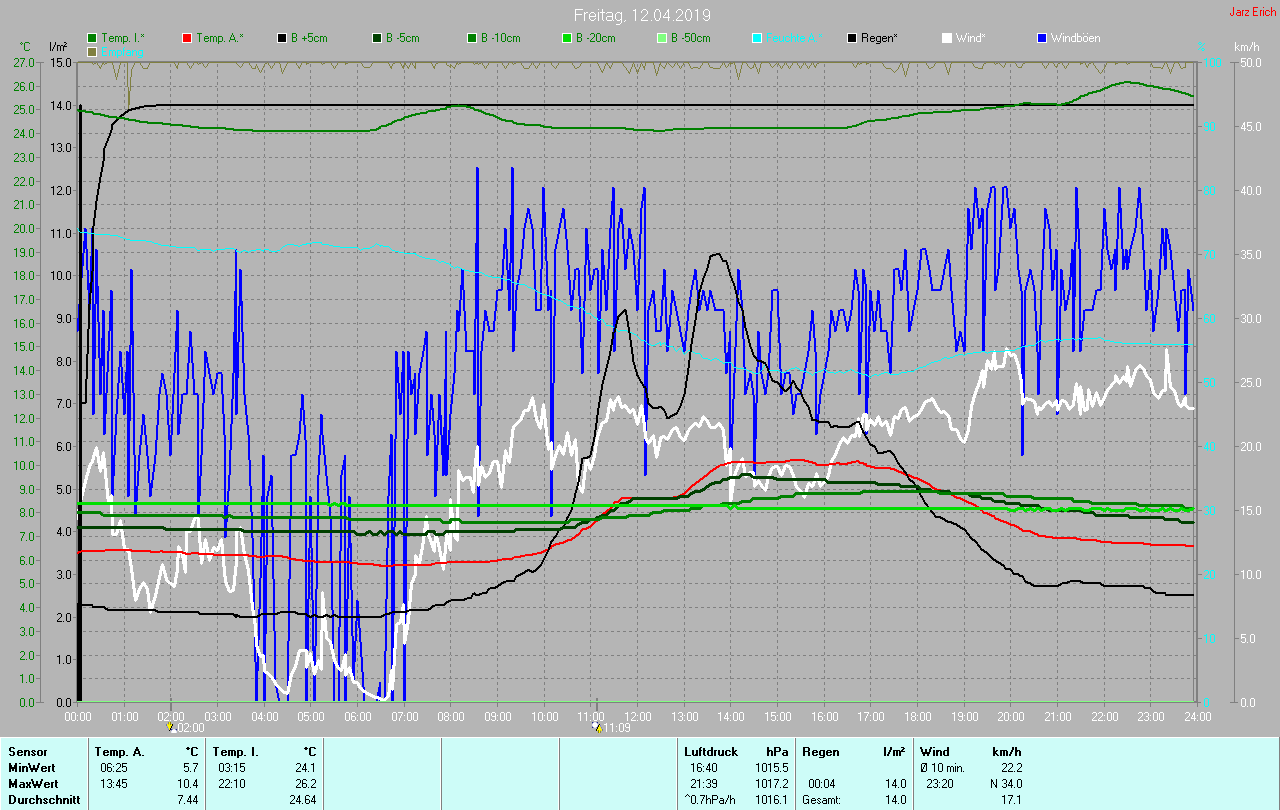Click the B -10cm legend color box

472,38
